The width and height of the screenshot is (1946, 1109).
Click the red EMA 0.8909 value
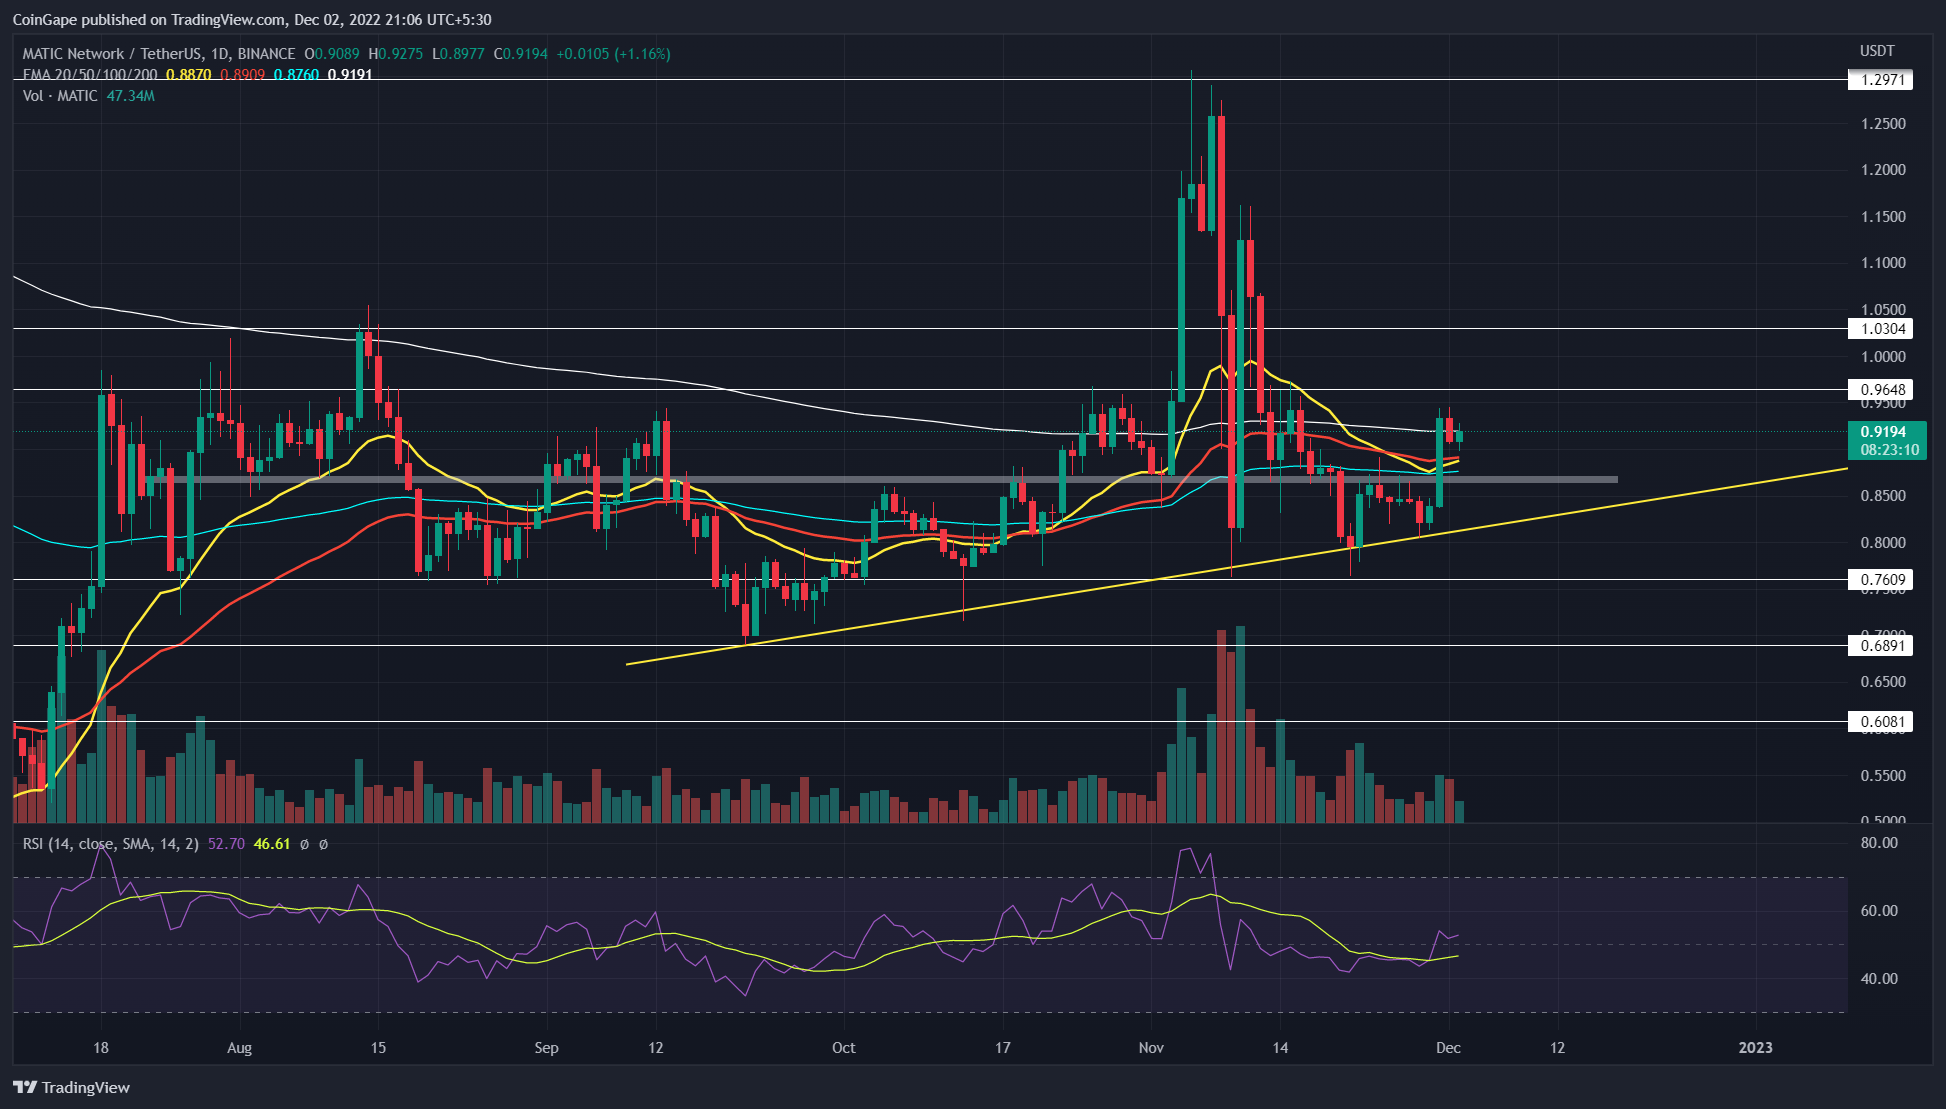(x=242, y=75)
